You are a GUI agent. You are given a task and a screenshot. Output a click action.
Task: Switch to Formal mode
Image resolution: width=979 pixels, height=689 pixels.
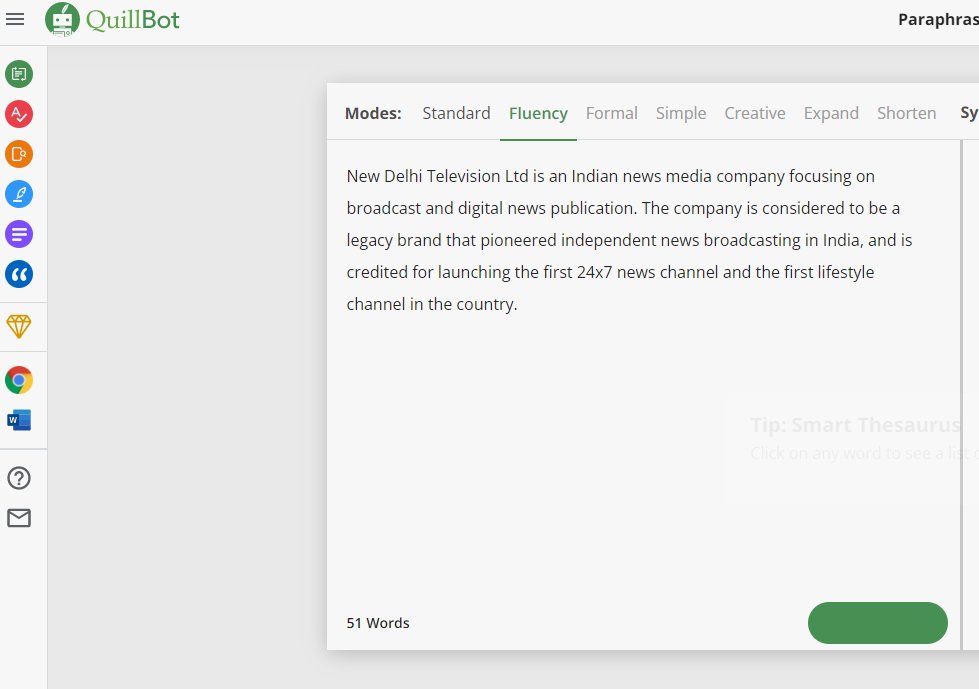[x=611, y=113]
